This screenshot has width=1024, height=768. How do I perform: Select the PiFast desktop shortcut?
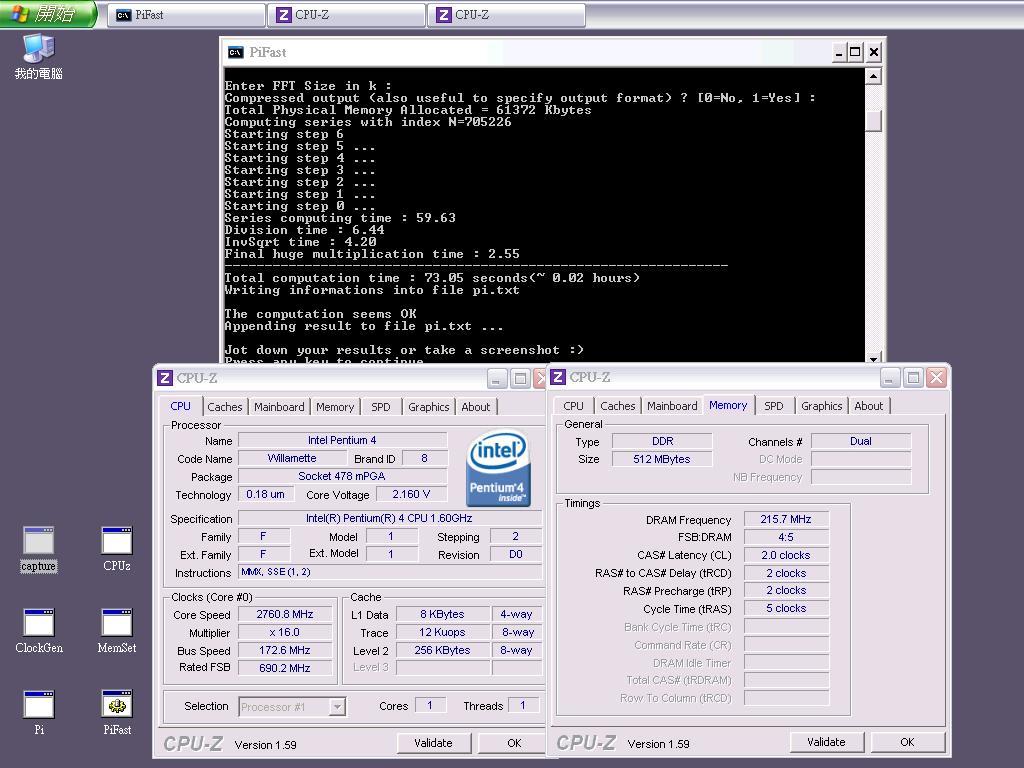(x=117, y=712)
